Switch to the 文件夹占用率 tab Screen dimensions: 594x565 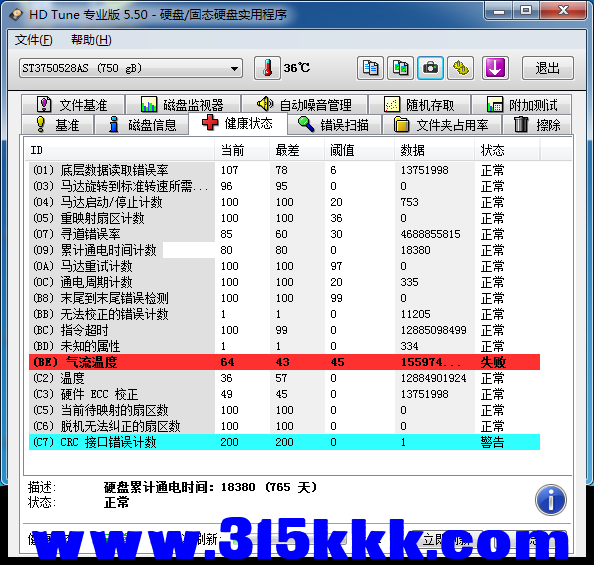(442, 125)
